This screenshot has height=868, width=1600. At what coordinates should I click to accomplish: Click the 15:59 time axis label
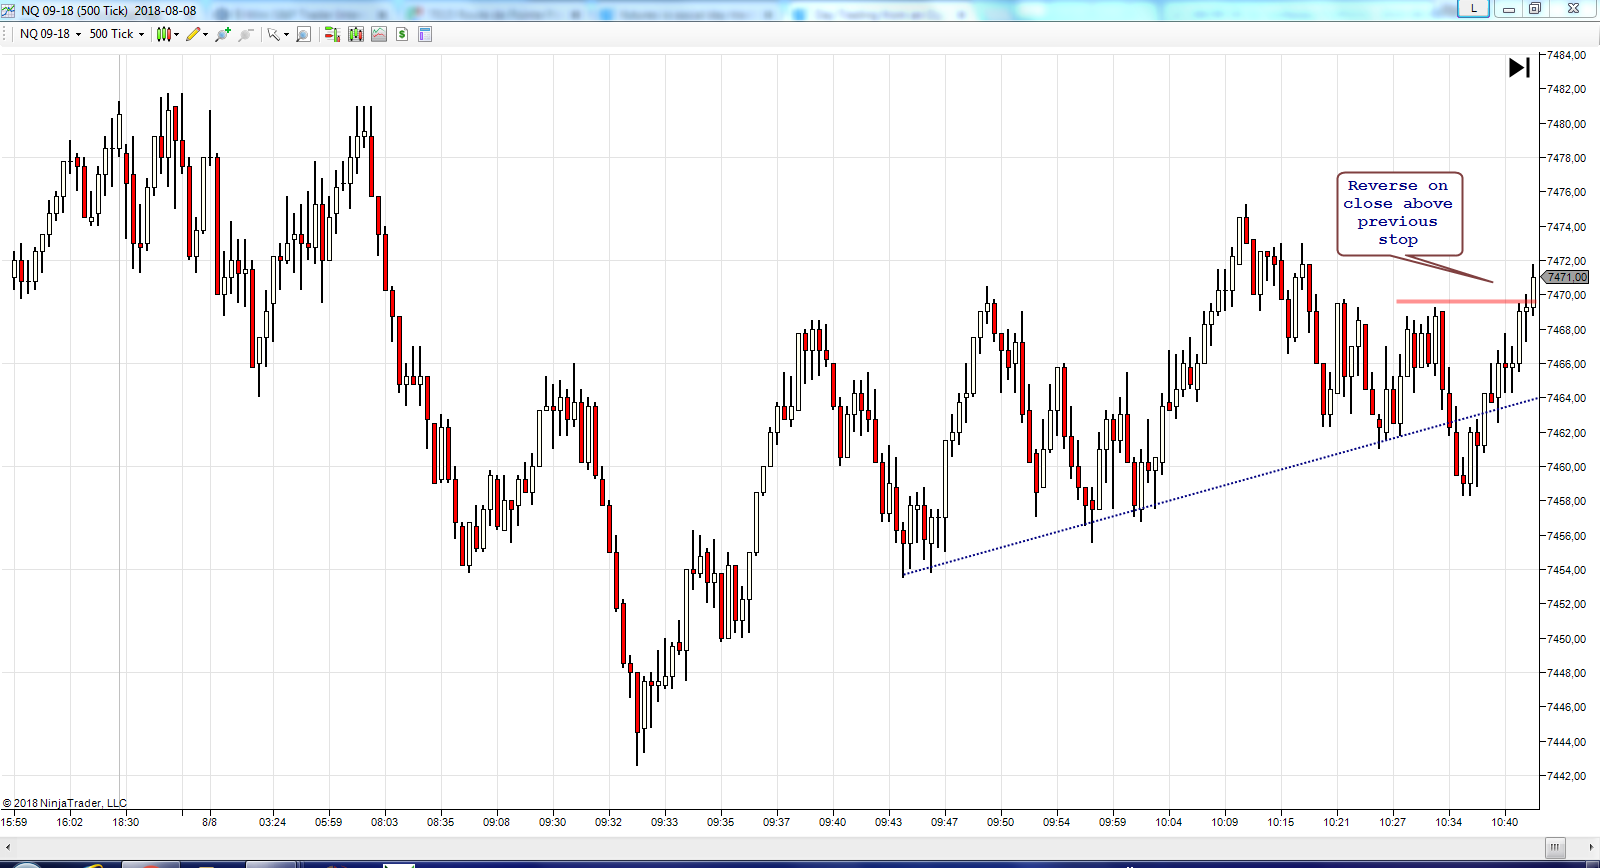point(14,822)
